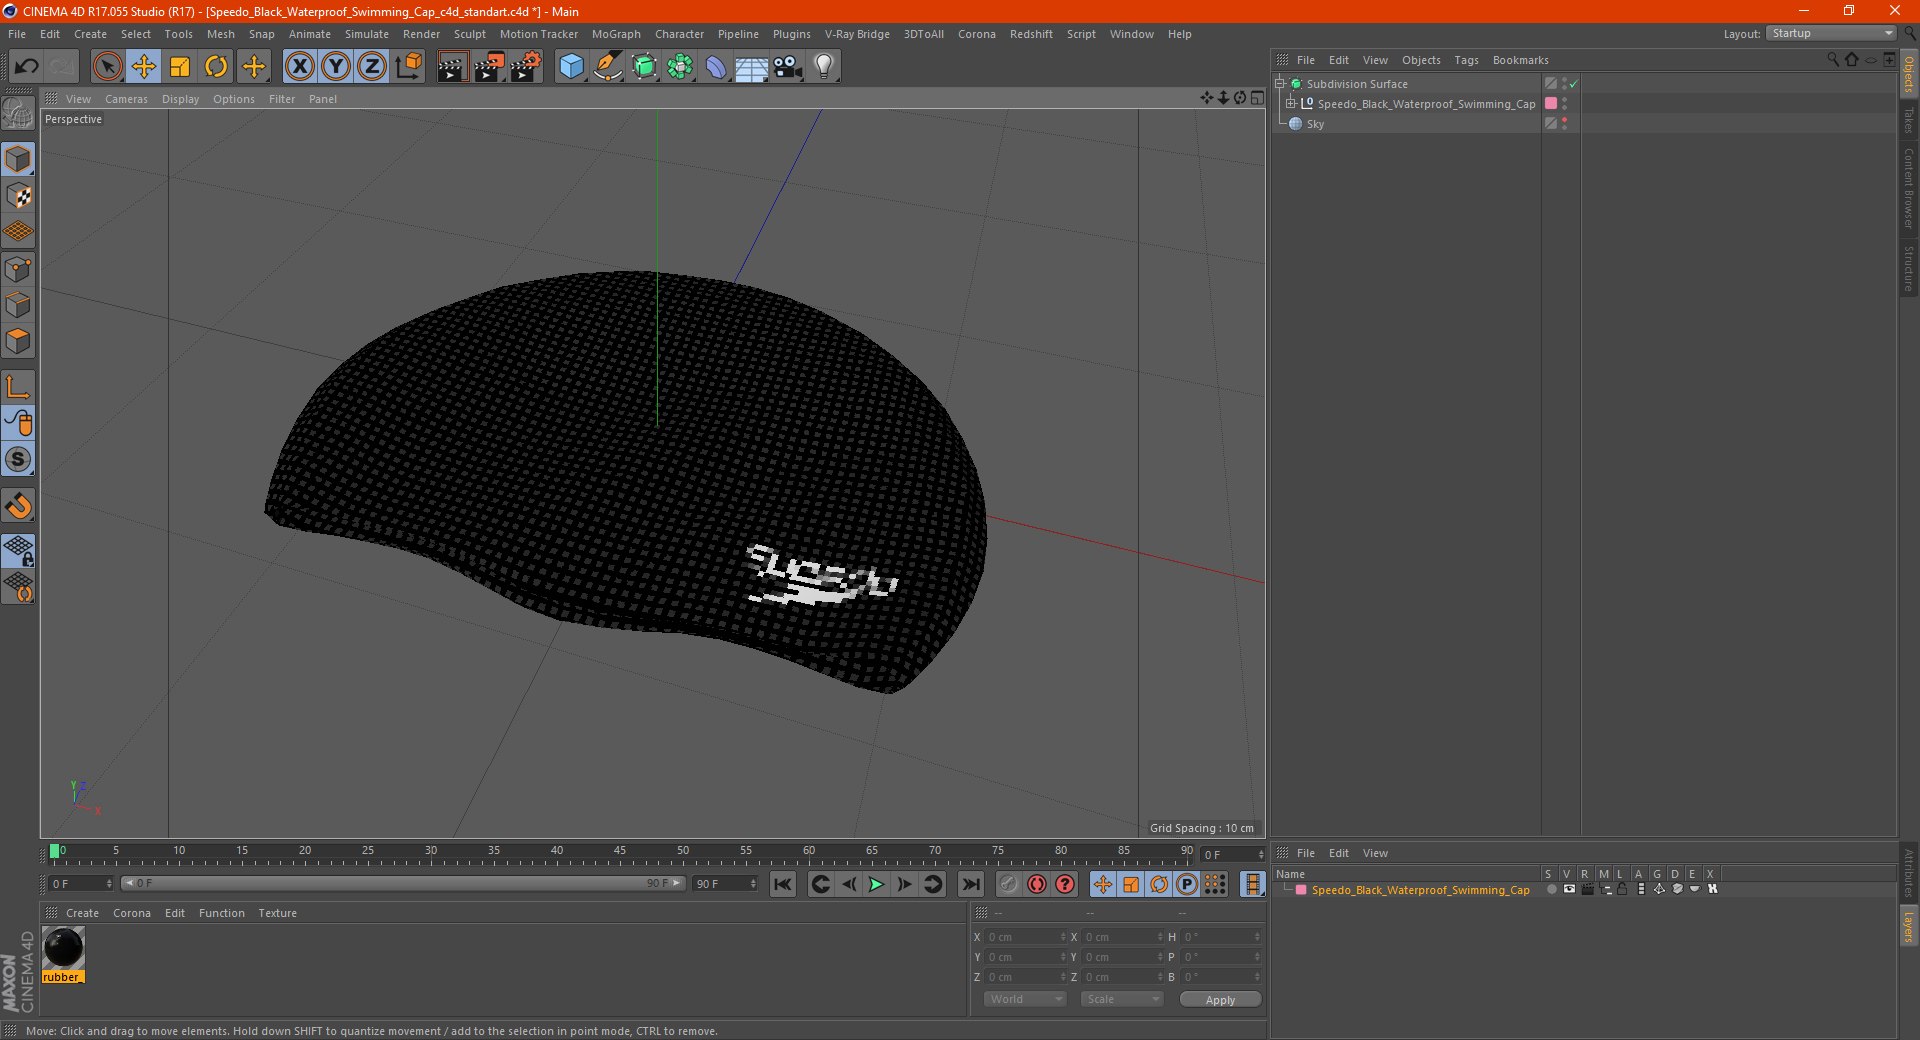Select the rubber material thumbnail
This screenshot has width=1920, height=1040.
(x=63, y=947)
